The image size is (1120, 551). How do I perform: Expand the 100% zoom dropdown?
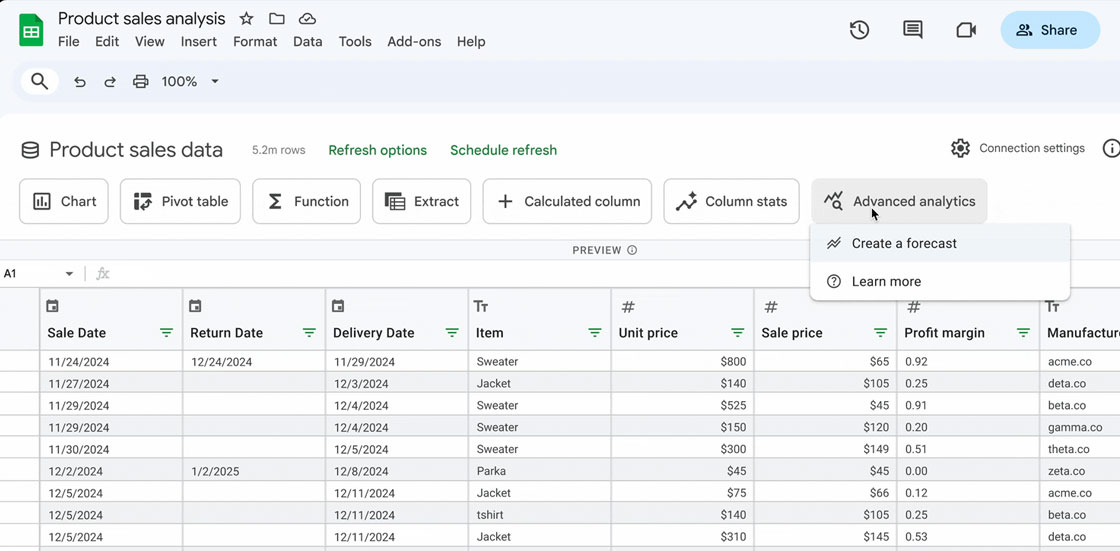click(x=214, y=81)
